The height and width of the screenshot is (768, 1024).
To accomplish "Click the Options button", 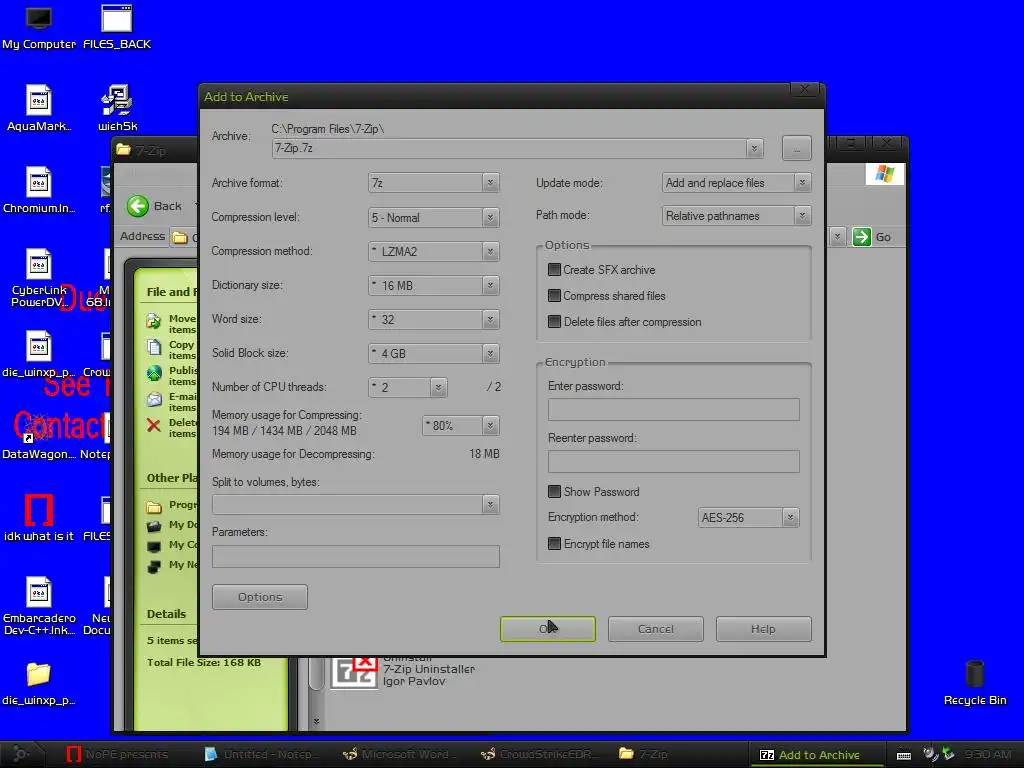I will tap(260, 597).
